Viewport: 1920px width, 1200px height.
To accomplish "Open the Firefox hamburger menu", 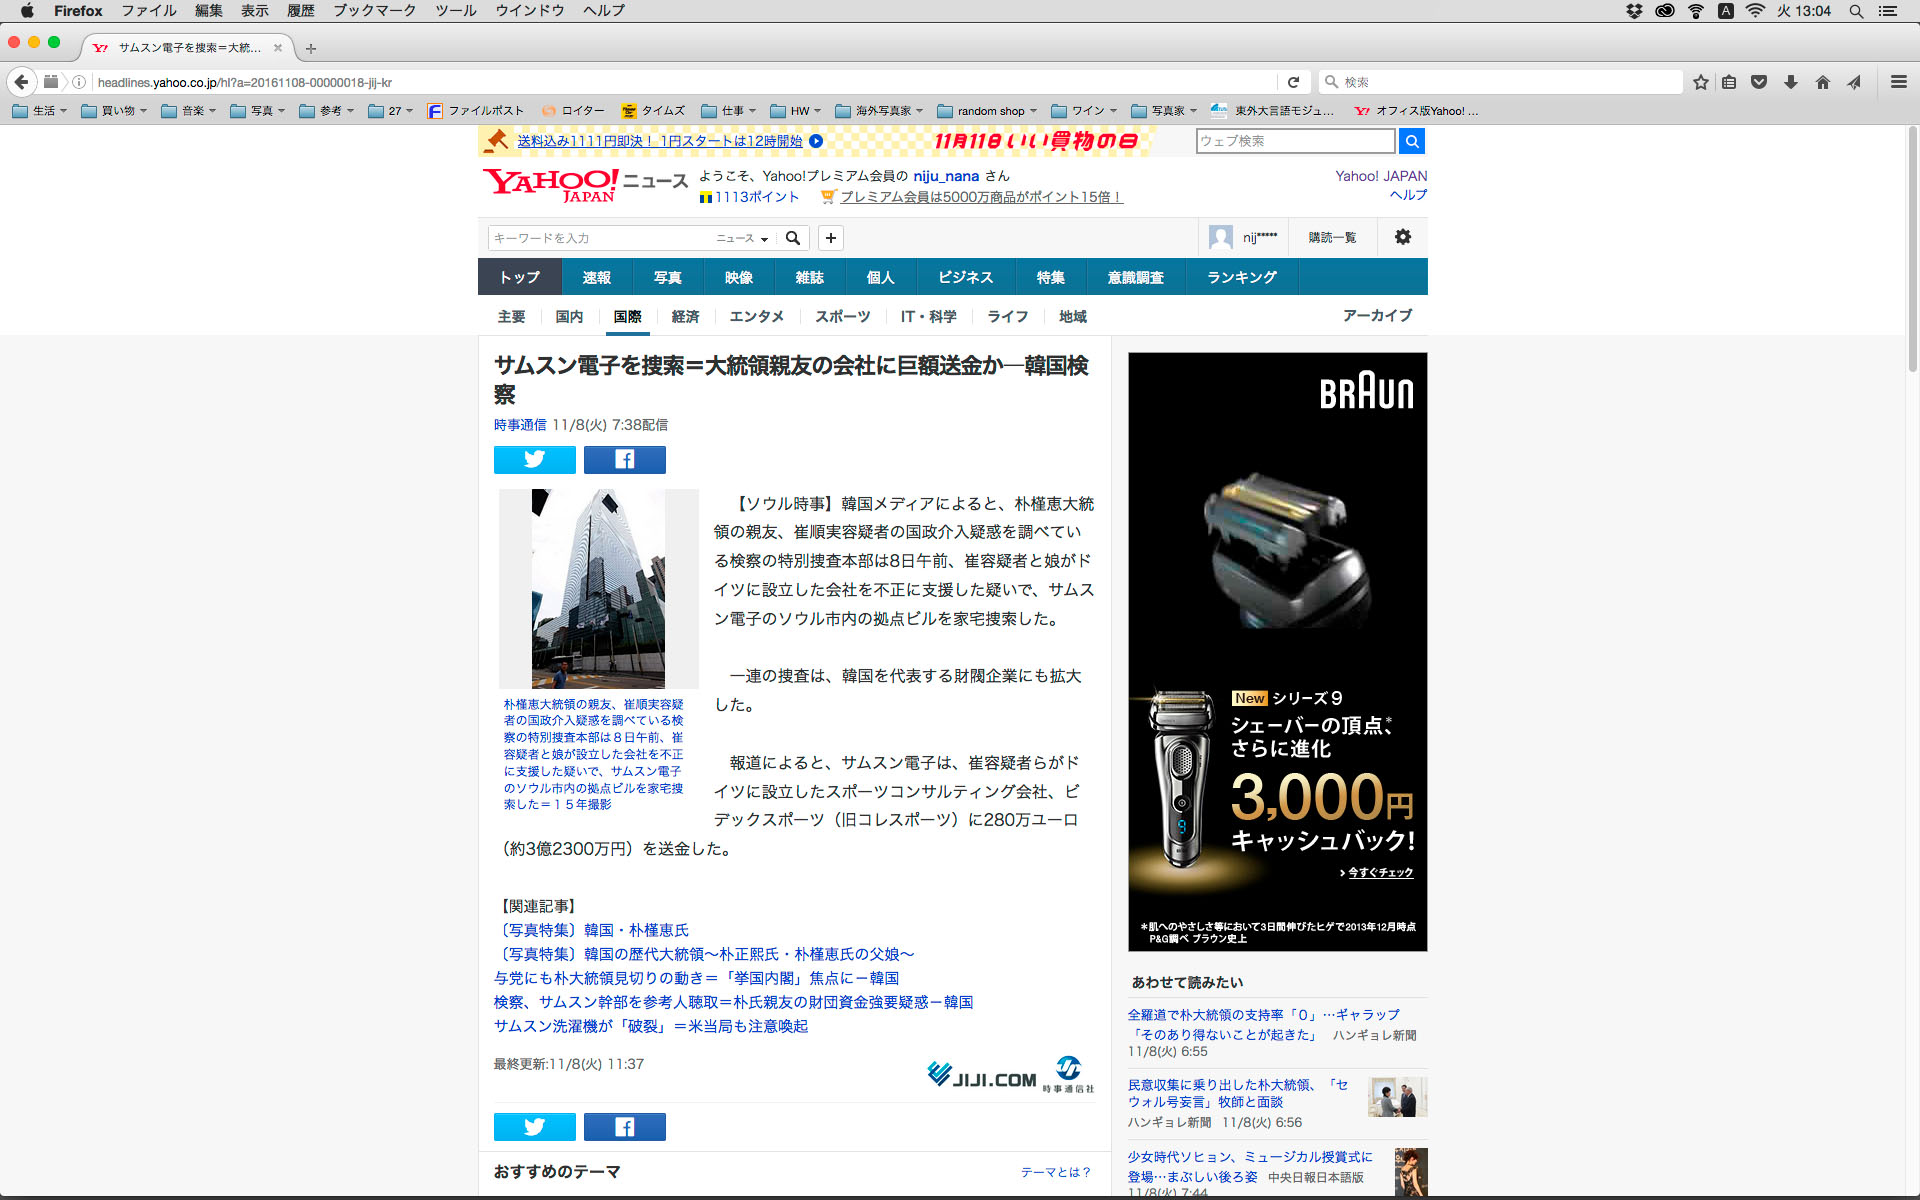I will tap(1898, 82).
